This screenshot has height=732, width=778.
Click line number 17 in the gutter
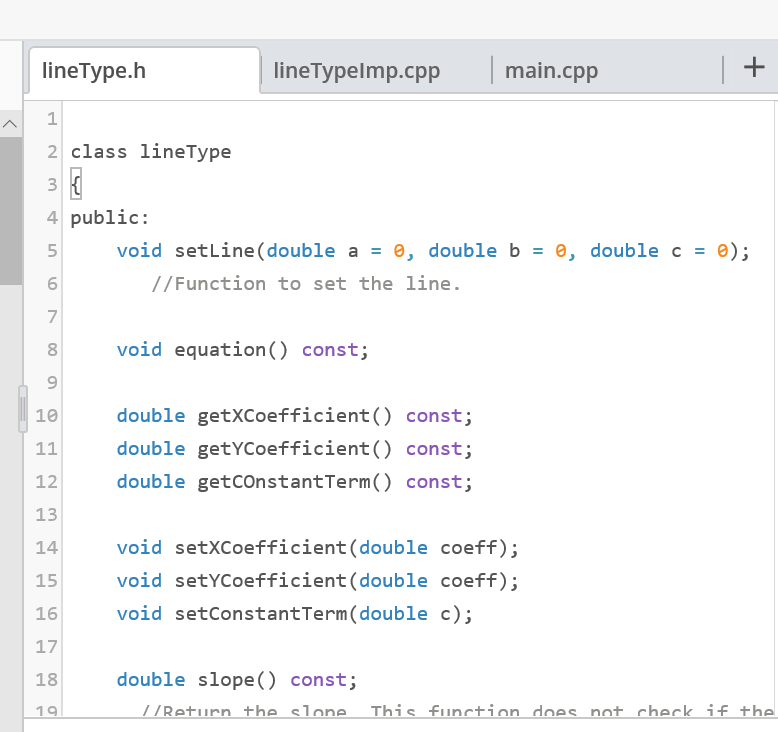tap(46, 647)
